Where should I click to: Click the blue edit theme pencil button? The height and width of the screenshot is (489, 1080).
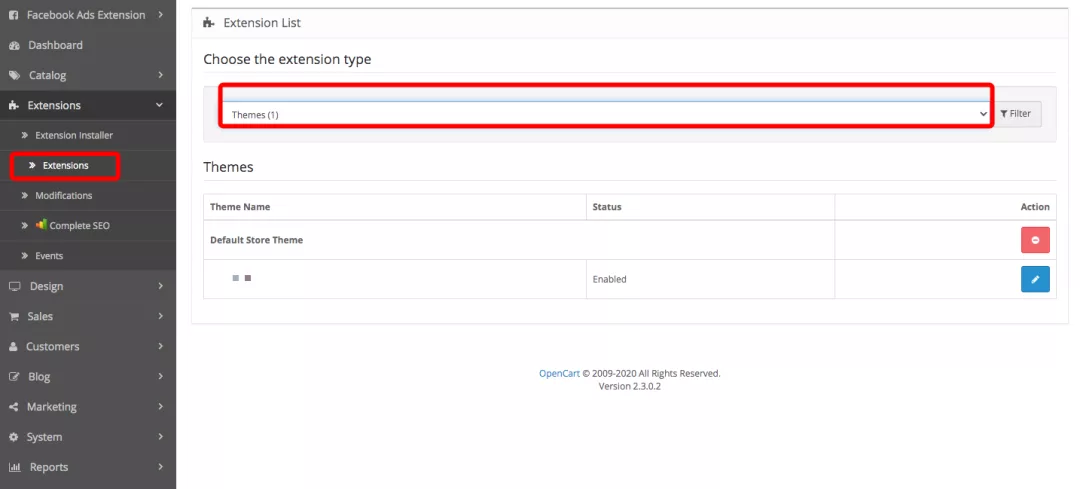tap(1035, 279)
